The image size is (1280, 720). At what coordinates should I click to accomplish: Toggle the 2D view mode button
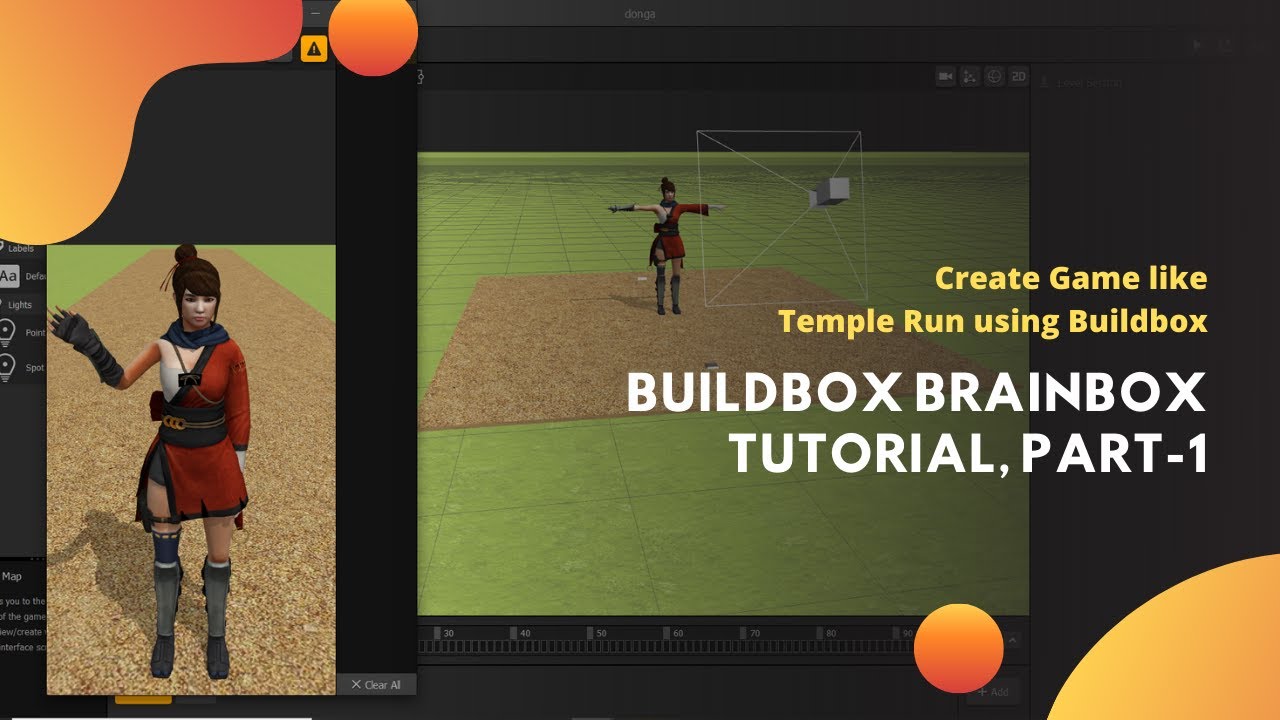(1018, 77)
